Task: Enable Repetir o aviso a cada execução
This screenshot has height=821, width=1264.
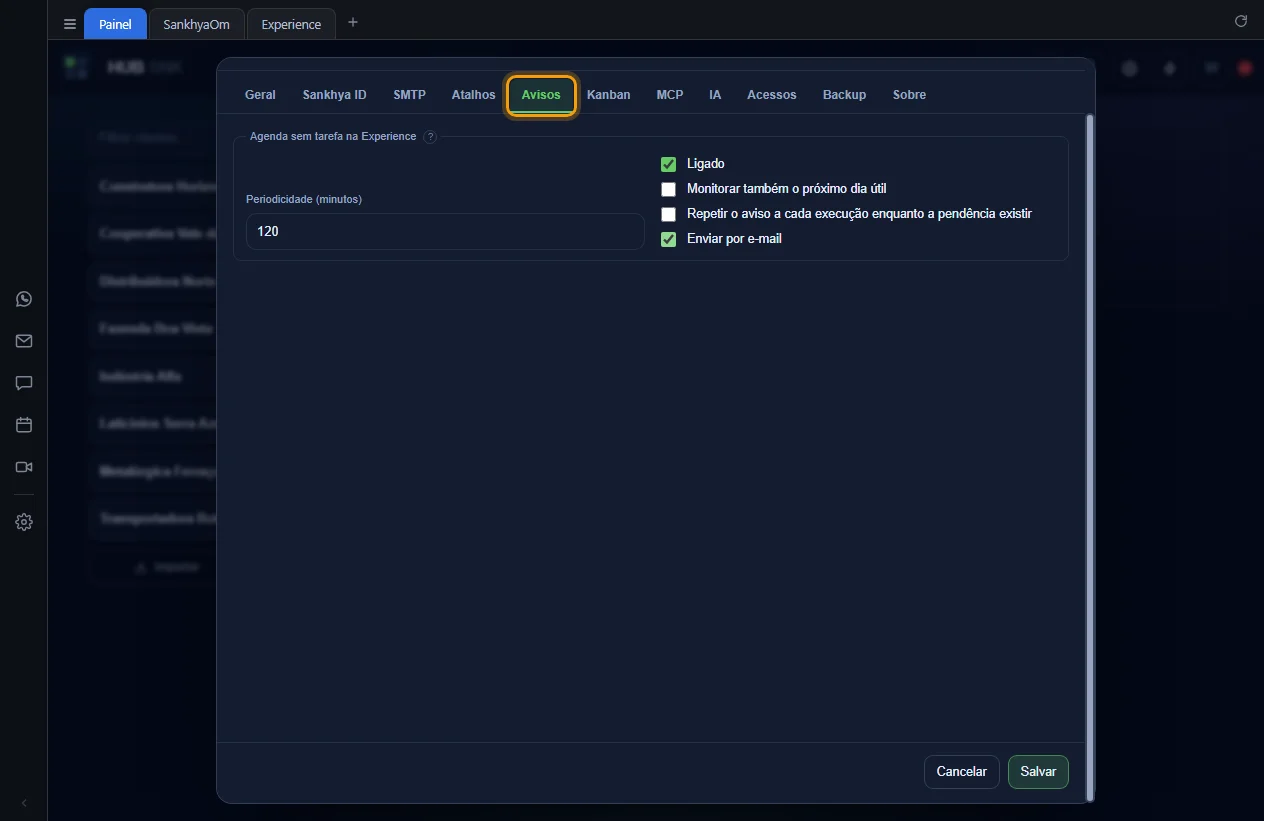Action: (x=668, y=214)
